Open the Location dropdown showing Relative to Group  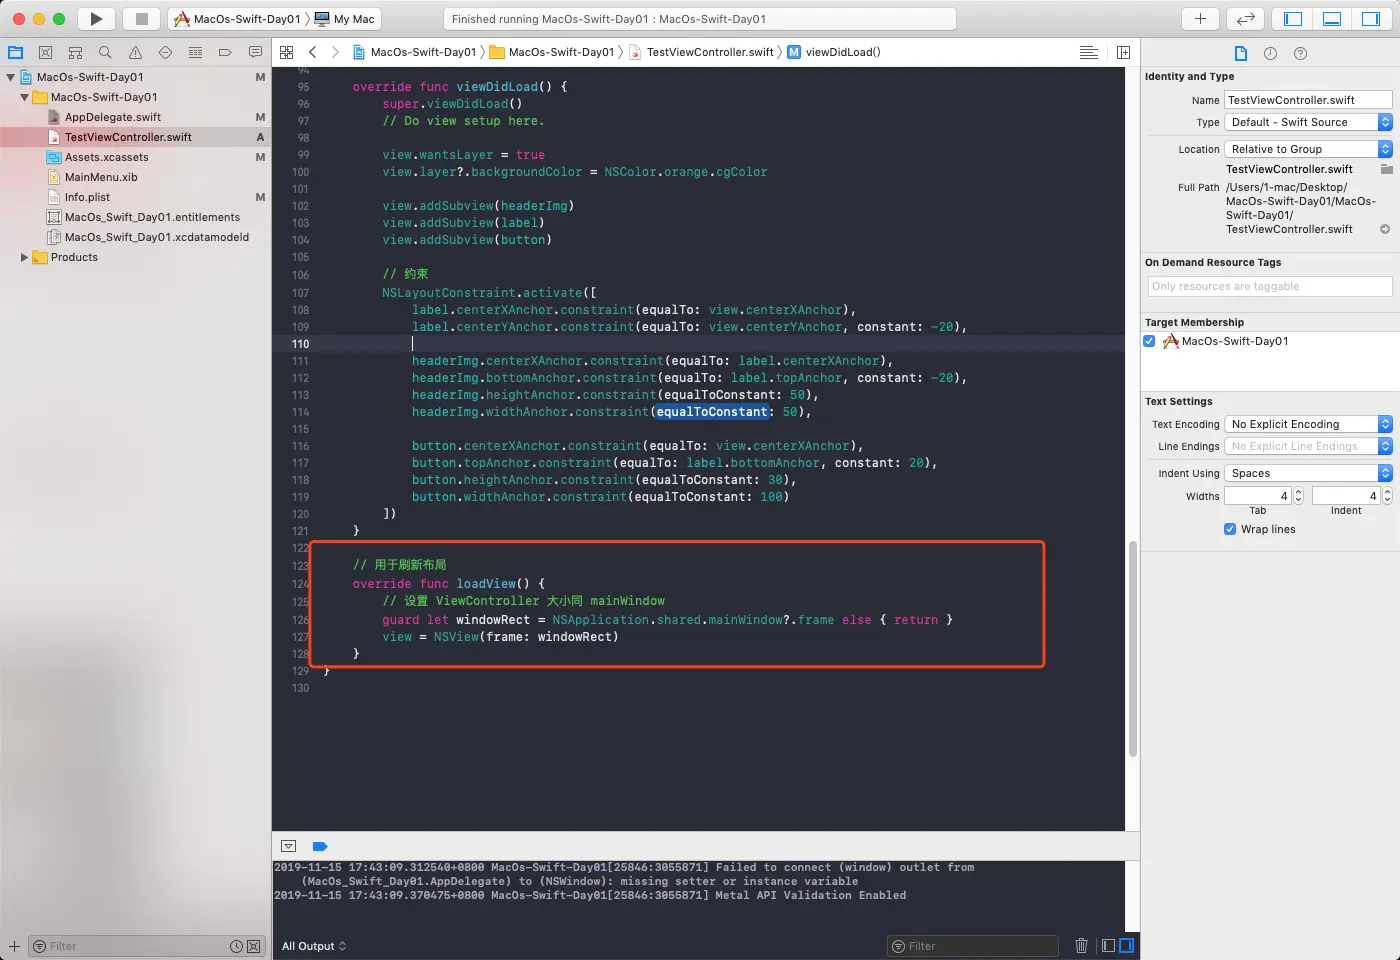tap(1308, 149)
